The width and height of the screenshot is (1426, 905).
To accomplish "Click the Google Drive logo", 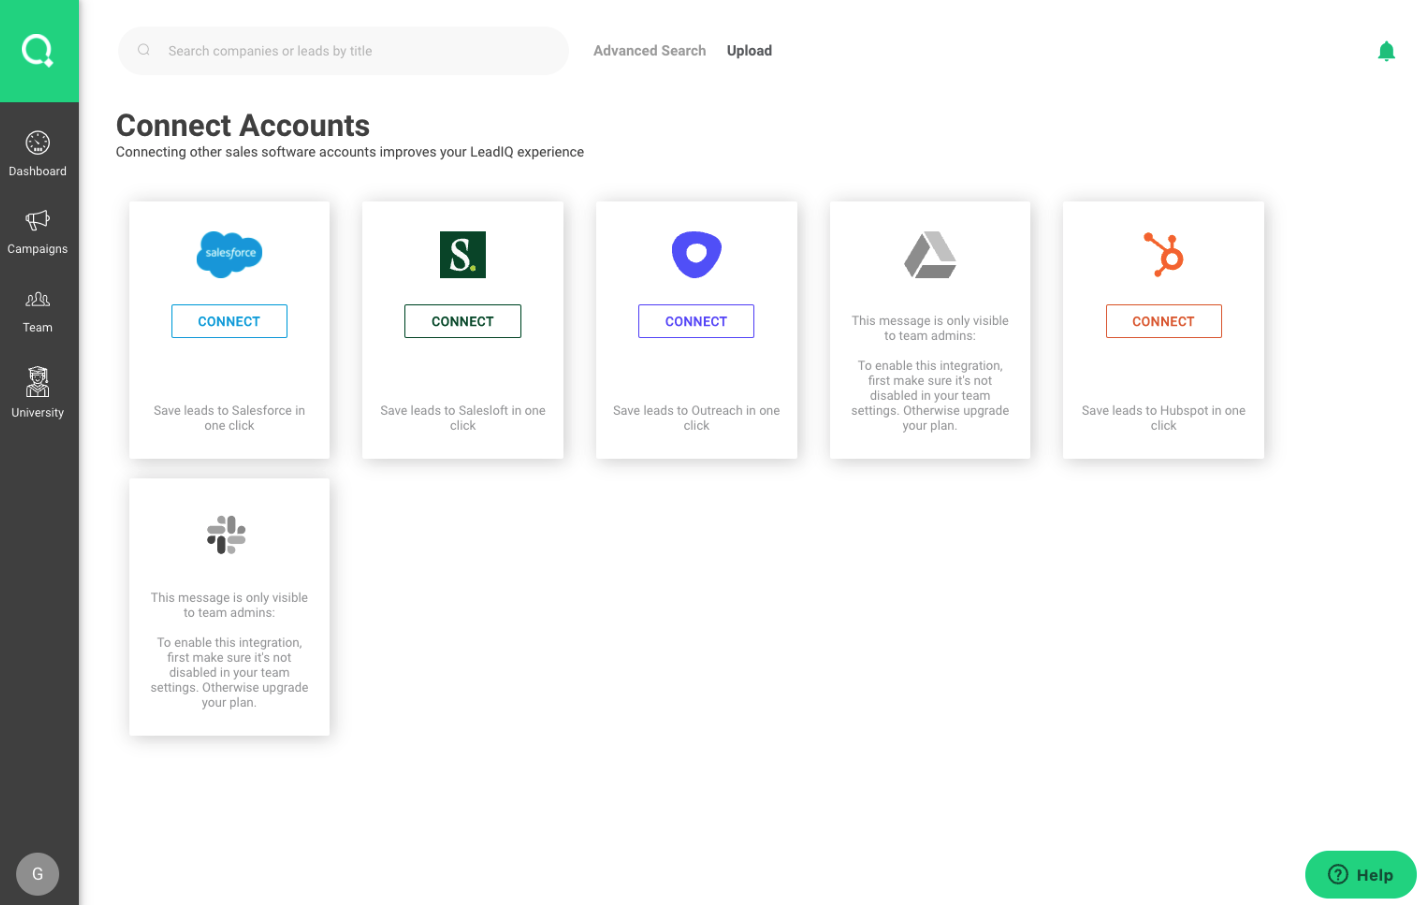I will [x=930, y=255].
